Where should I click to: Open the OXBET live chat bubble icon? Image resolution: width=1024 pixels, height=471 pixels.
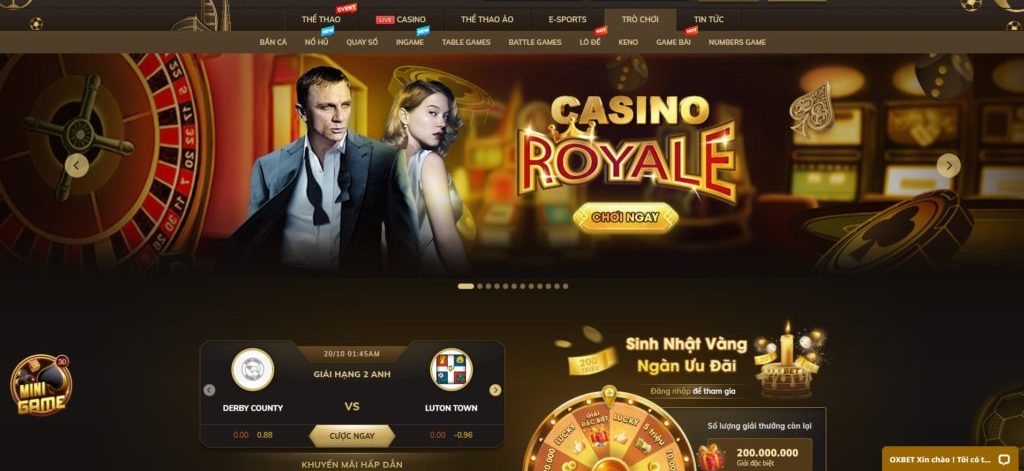click(1004, 459)
